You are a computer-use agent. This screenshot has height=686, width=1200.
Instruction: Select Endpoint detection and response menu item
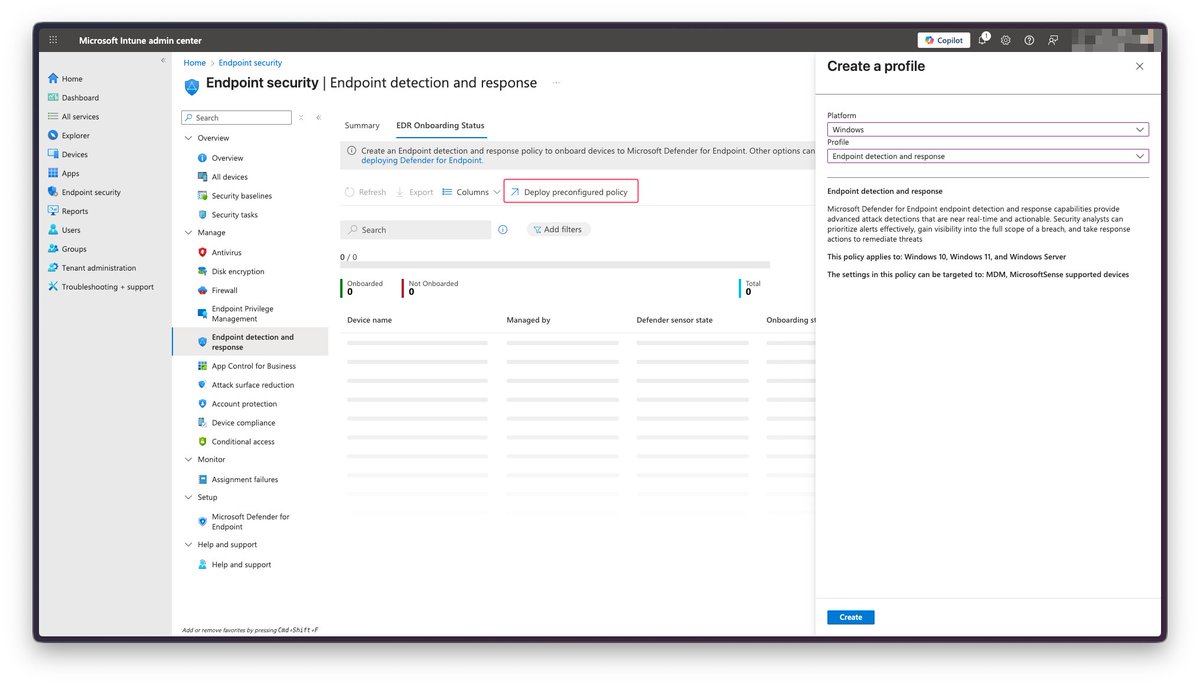(x=250, y=342)
